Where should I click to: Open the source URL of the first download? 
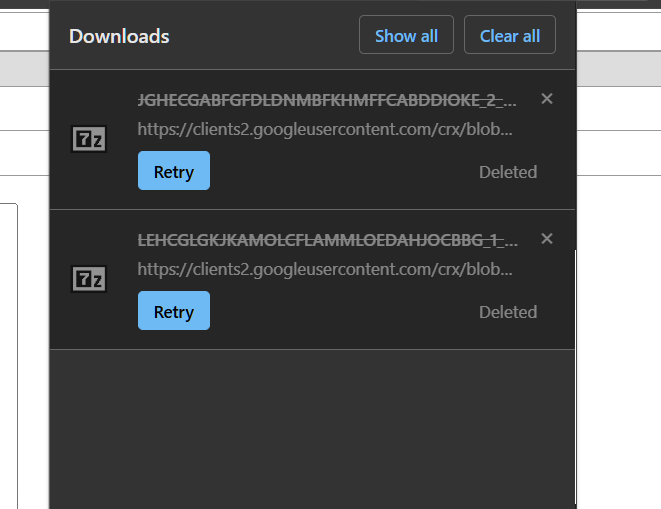(x=325, y=130)
